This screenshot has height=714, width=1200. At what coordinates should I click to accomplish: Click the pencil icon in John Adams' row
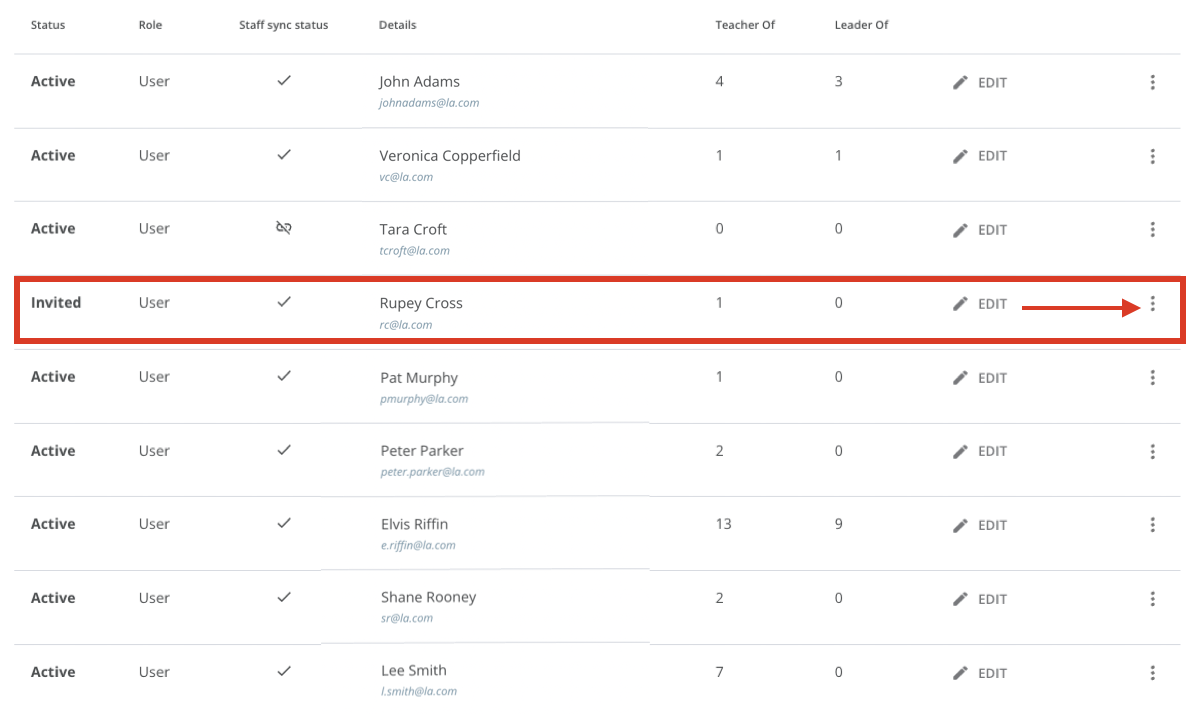(x=960, y=83)
